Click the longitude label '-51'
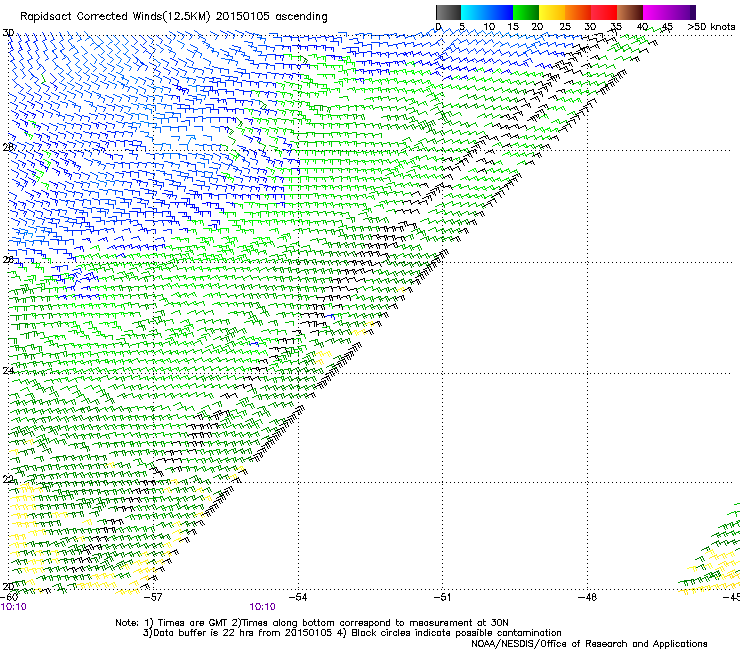 tap(442, 597)
